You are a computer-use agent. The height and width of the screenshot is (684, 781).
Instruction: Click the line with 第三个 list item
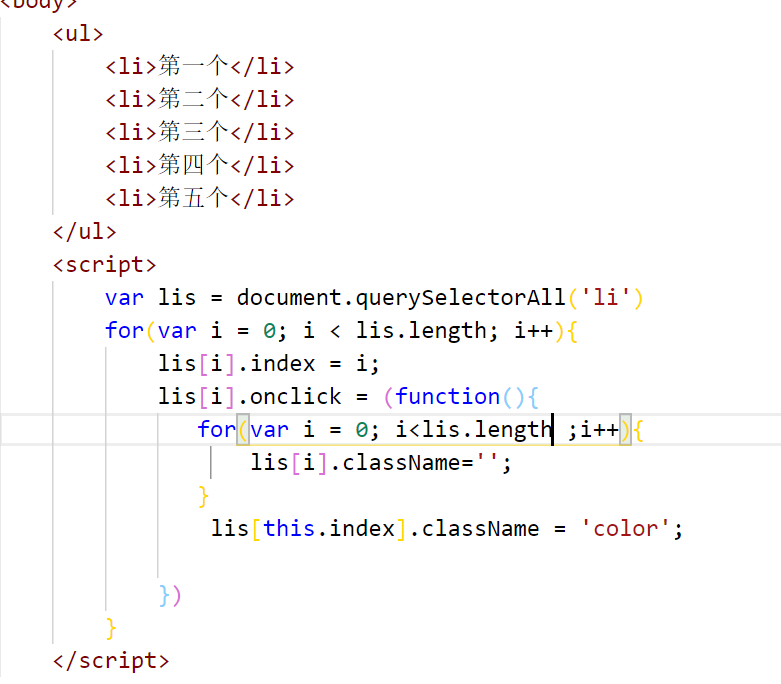[200, 132]
